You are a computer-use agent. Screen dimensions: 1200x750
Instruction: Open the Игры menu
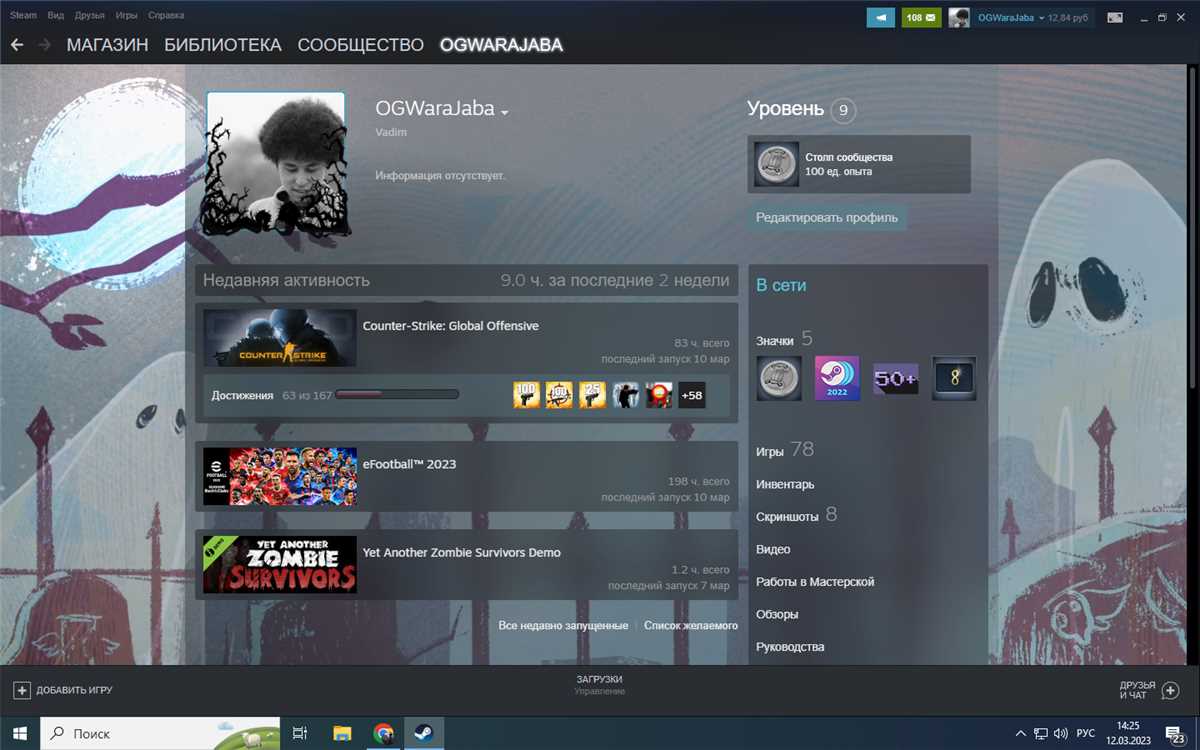tap(127, 16)
